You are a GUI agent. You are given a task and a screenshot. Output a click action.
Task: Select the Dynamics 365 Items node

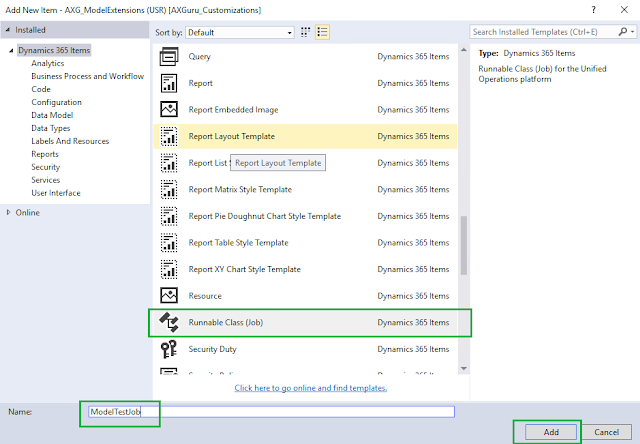point(54,50)
